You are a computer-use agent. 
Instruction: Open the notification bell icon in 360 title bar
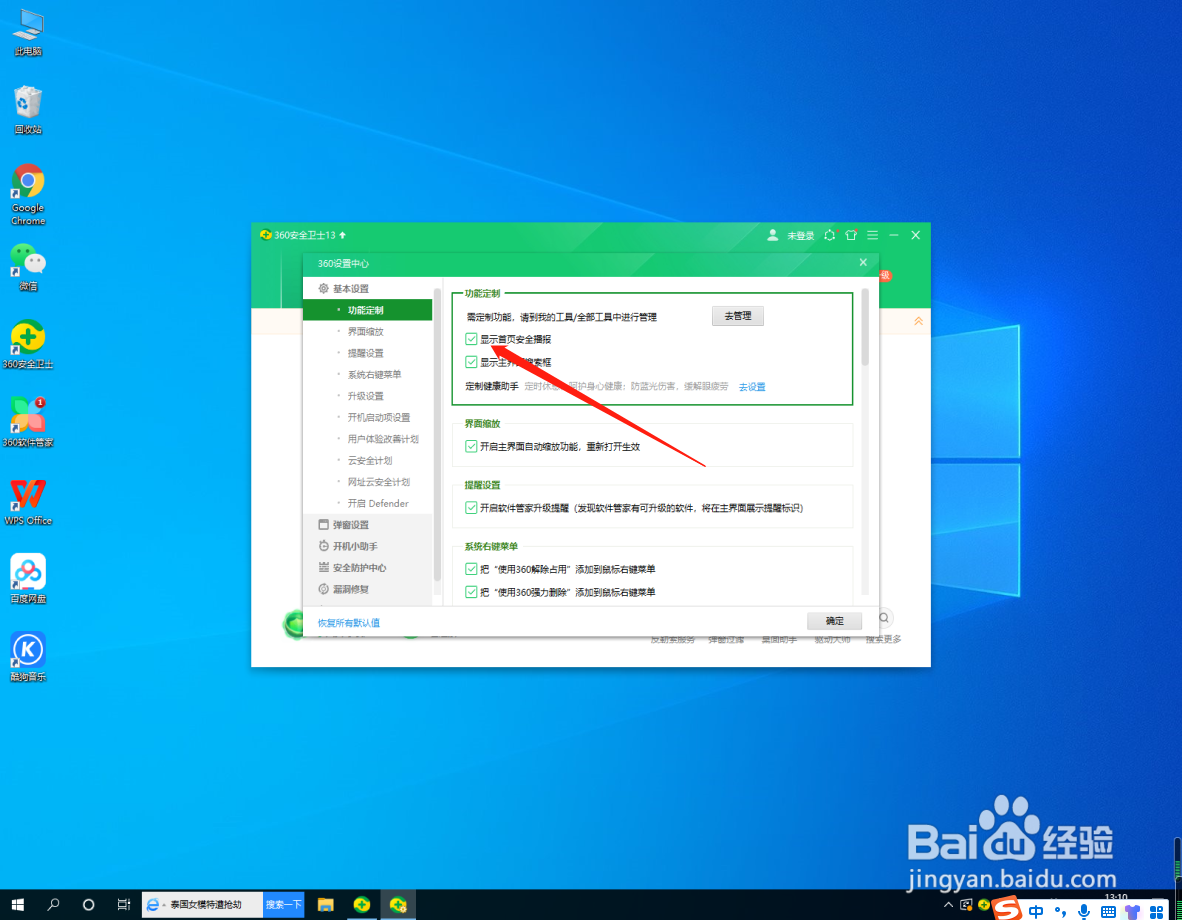830,235
